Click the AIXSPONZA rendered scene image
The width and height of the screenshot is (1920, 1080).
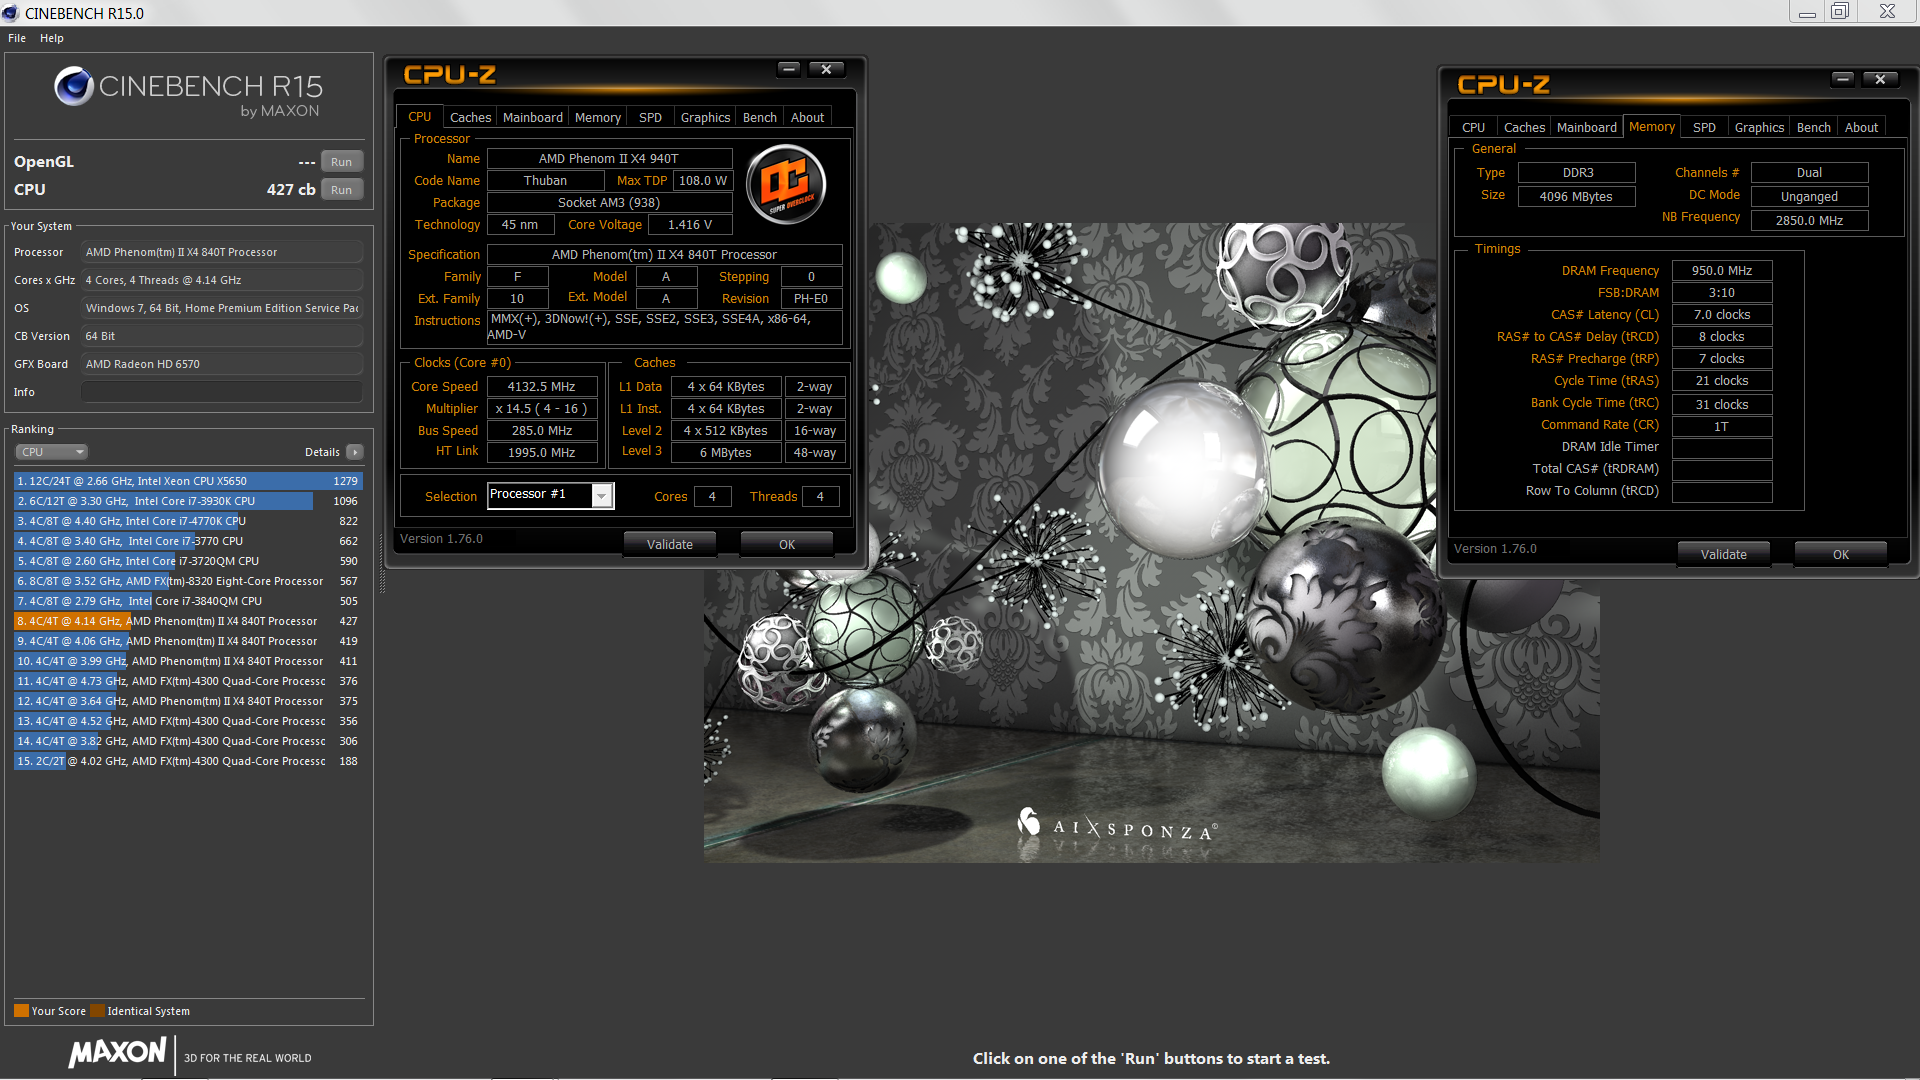pos(1151,543)
